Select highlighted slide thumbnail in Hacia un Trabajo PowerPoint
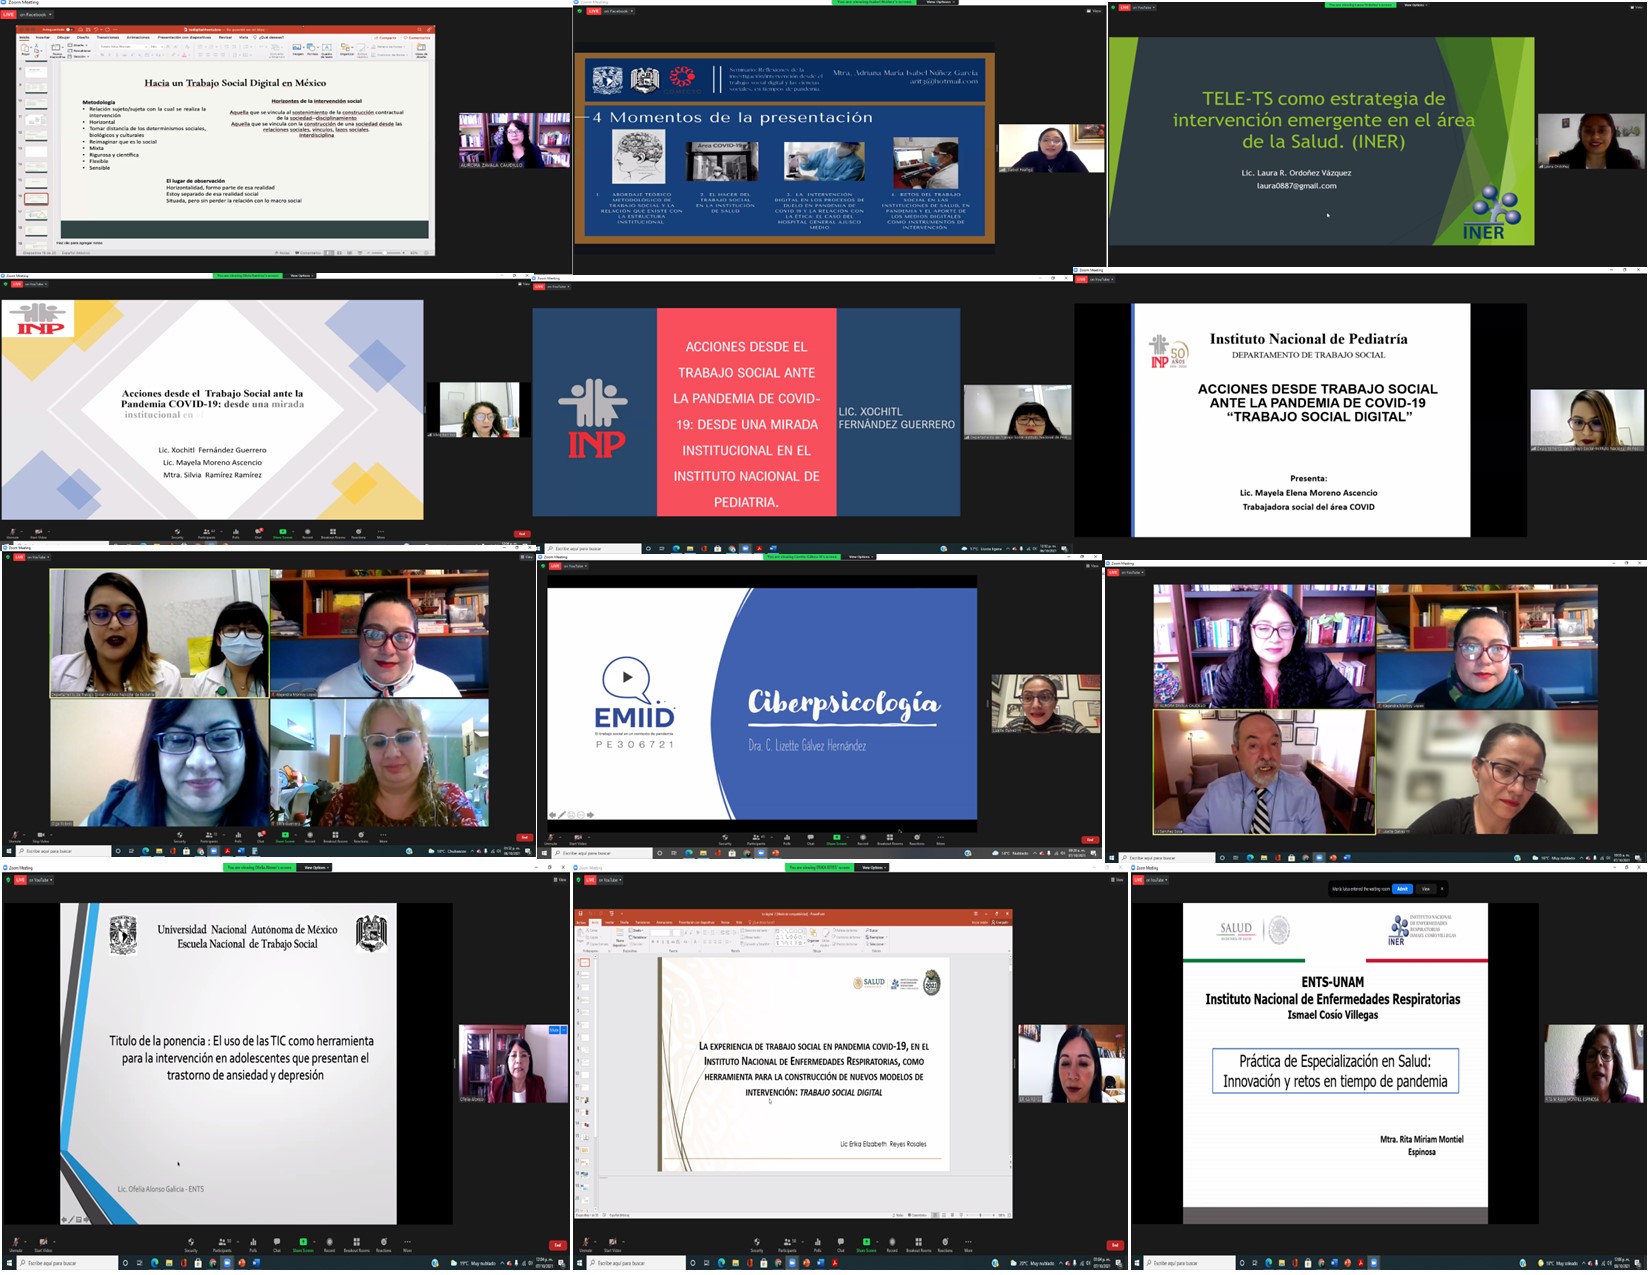 pos(36,199)
